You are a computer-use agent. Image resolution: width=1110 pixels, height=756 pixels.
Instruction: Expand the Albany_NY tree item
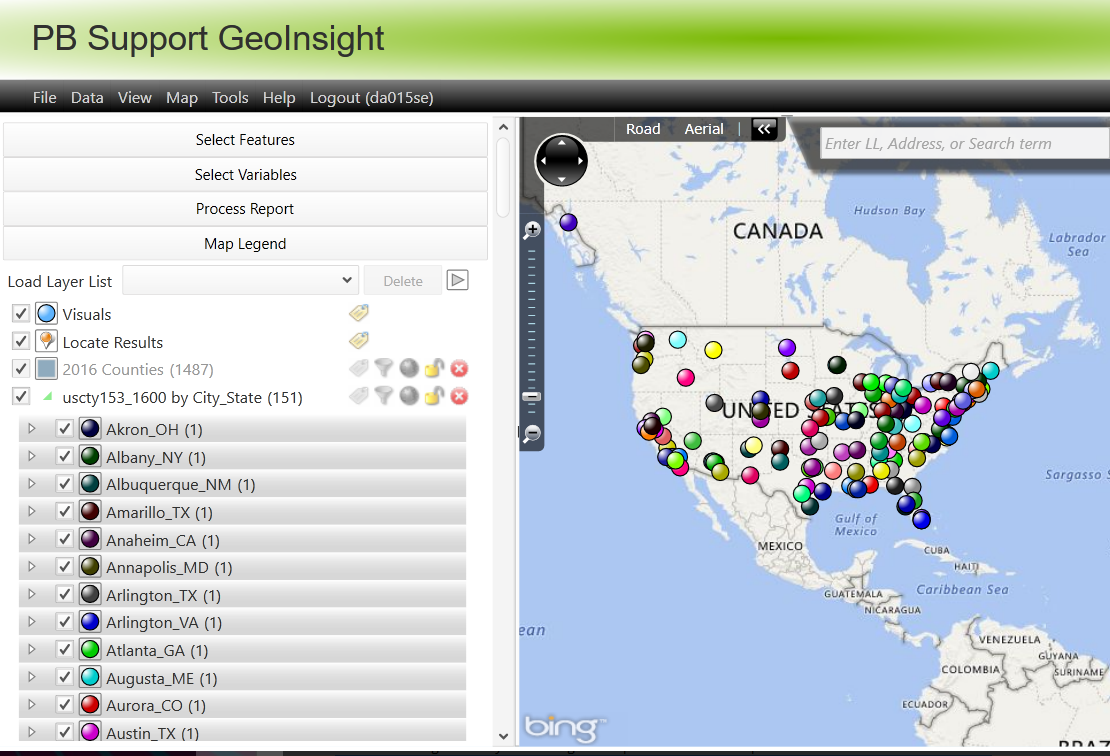click(x=31, y=455)
